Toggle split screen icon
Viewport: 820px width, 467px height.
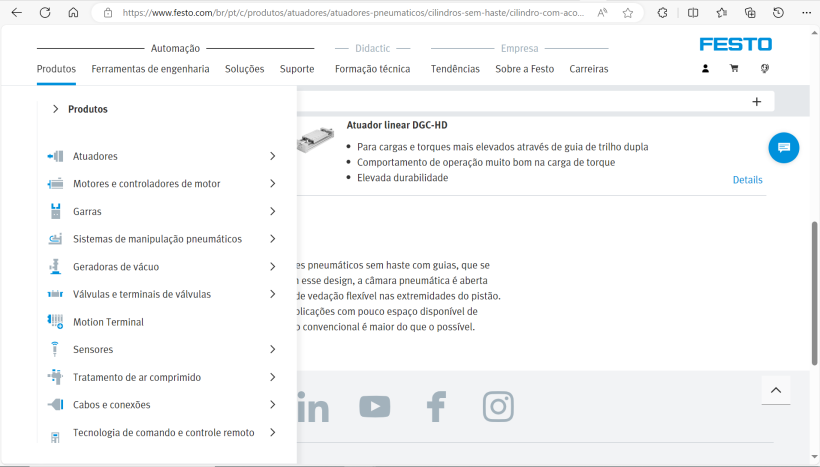[693, 13]
